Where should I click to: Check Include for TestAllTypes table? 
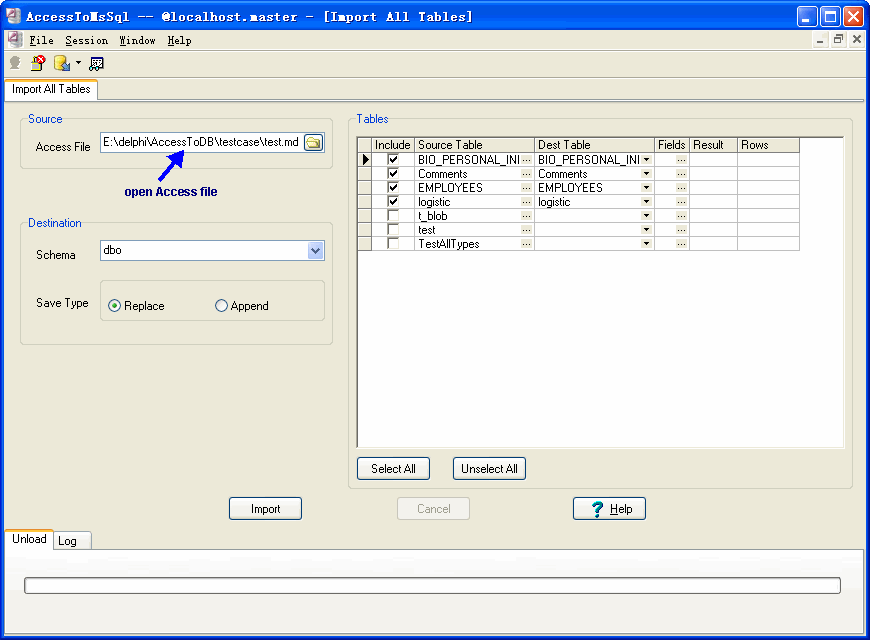393,243
